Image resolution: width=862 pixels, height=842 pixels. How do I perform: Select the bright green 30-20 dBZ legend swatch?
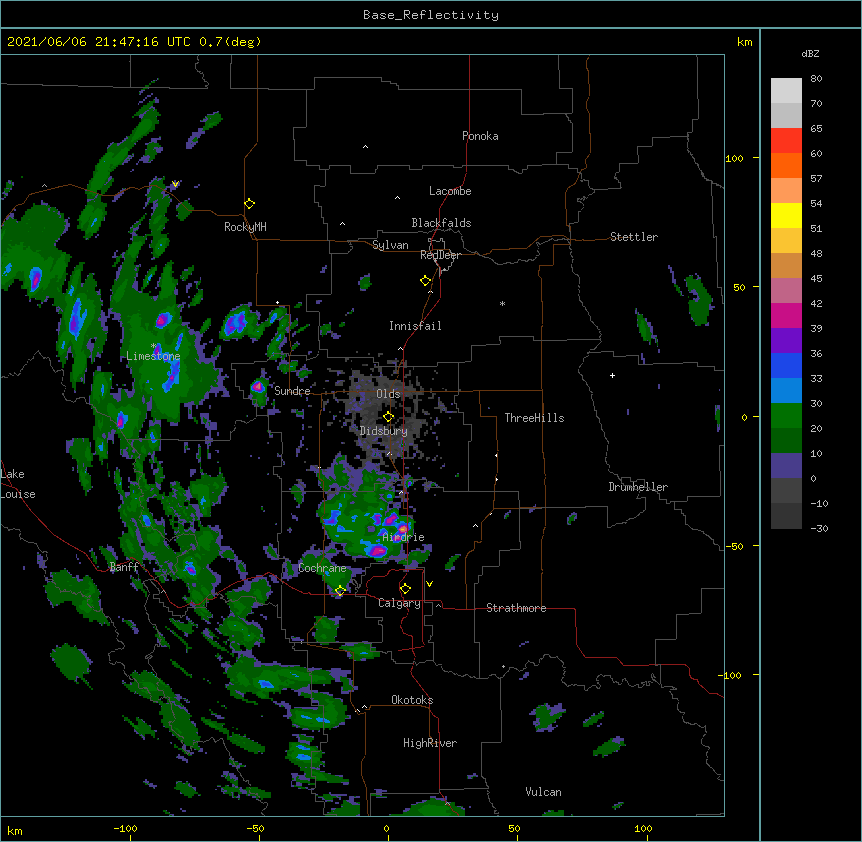click(x=786, y=416)
